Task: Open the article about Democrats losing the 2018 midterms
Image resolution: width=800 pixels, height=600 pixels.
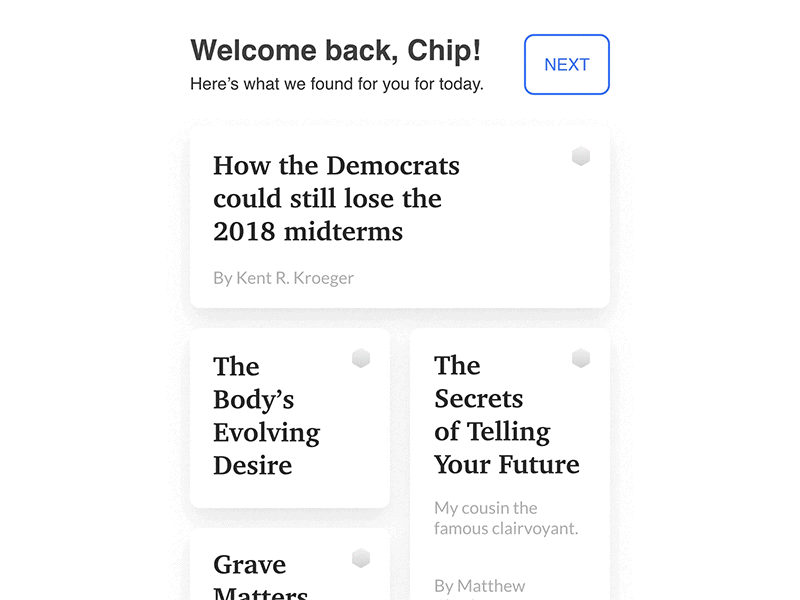Action: click(335, 198)
